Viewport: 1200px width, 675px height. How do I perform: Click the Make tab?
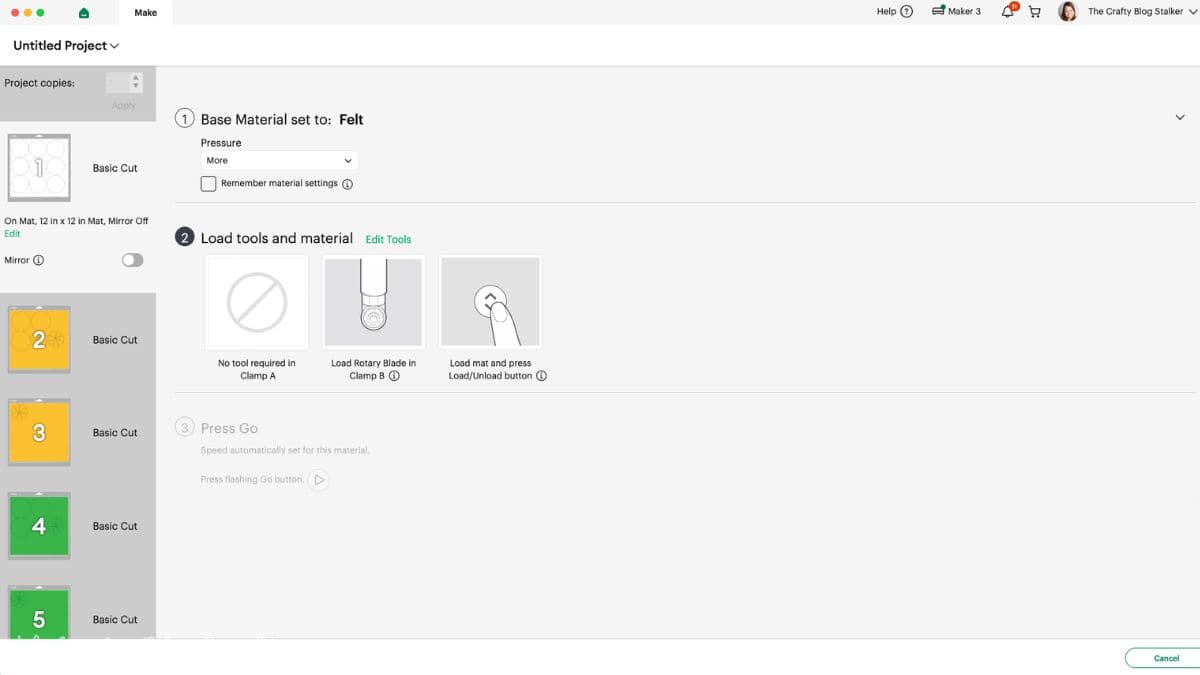146,13
